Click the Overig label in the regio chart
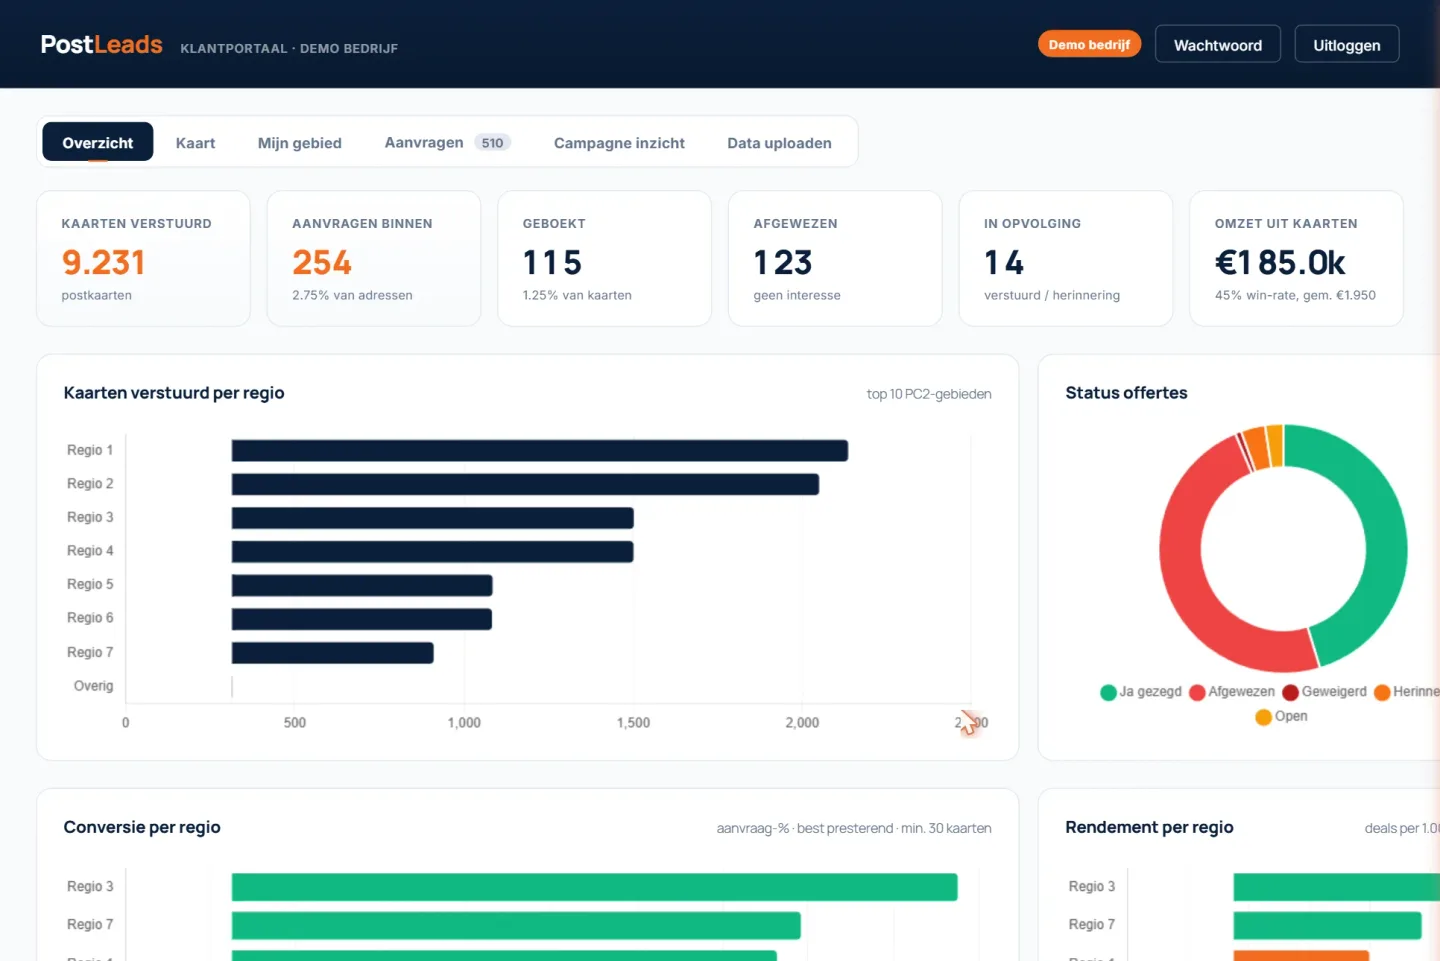 click(x=93, y=686)
